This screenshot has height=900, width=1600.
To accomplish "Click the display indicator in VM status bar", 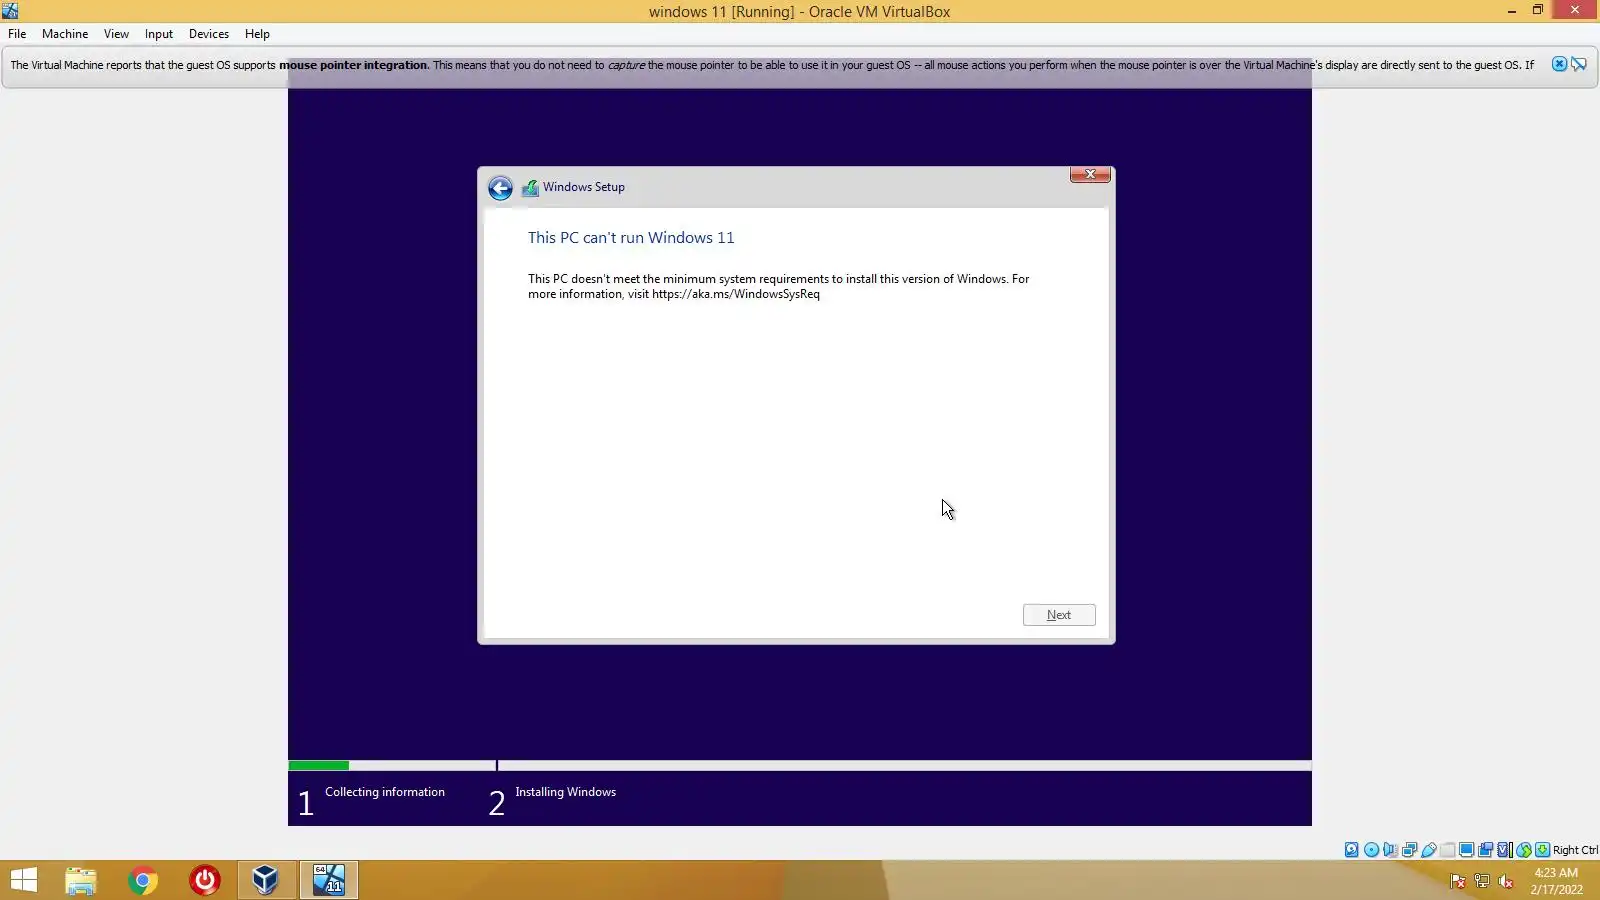I will tap(1467, 850).
